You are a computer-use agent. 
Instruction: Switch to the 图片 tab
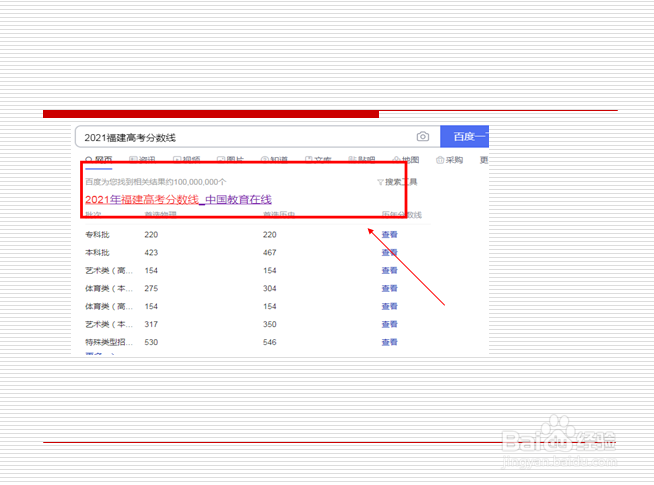(230, 159)
